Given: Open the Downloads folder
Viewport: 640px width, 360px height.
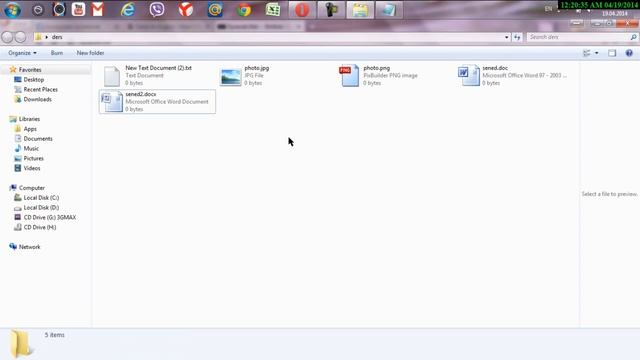Looking at the screenshot, I should click(38, 99).
